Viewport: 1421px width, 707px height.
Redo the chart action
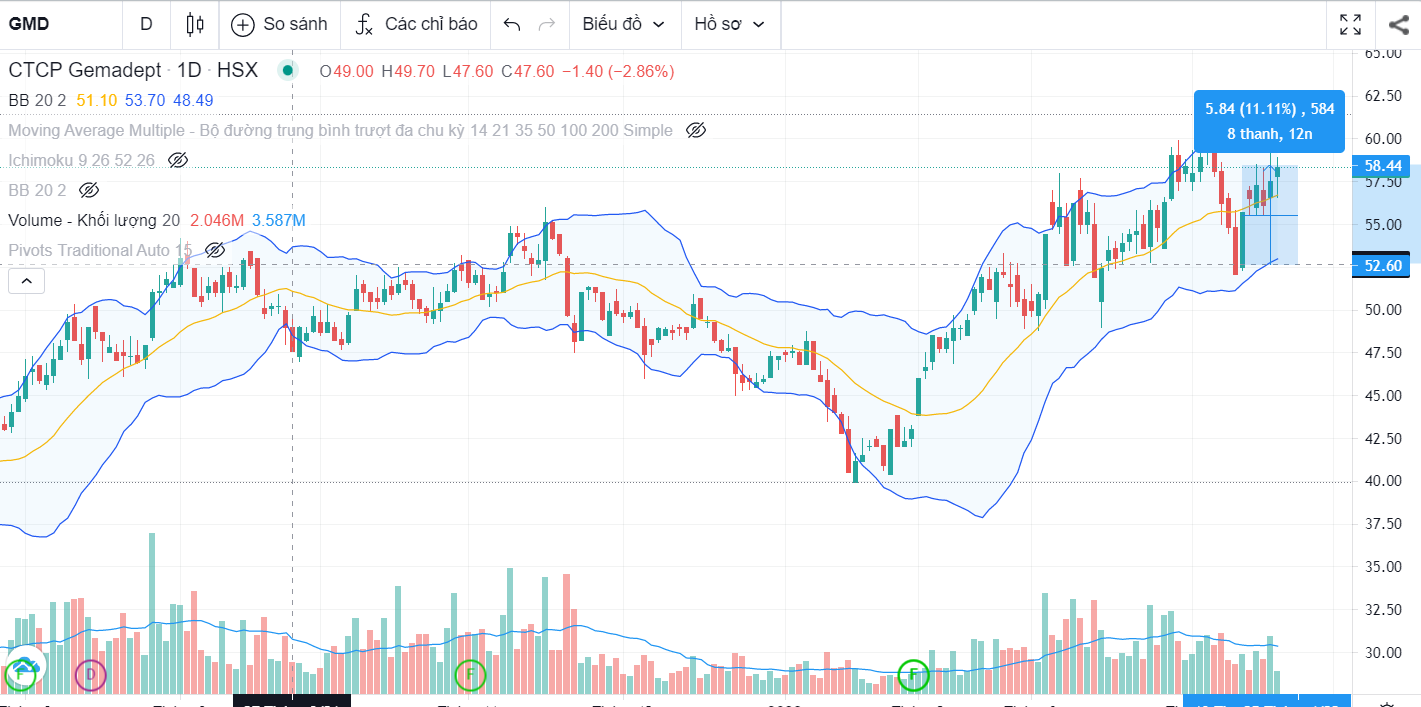546,24
